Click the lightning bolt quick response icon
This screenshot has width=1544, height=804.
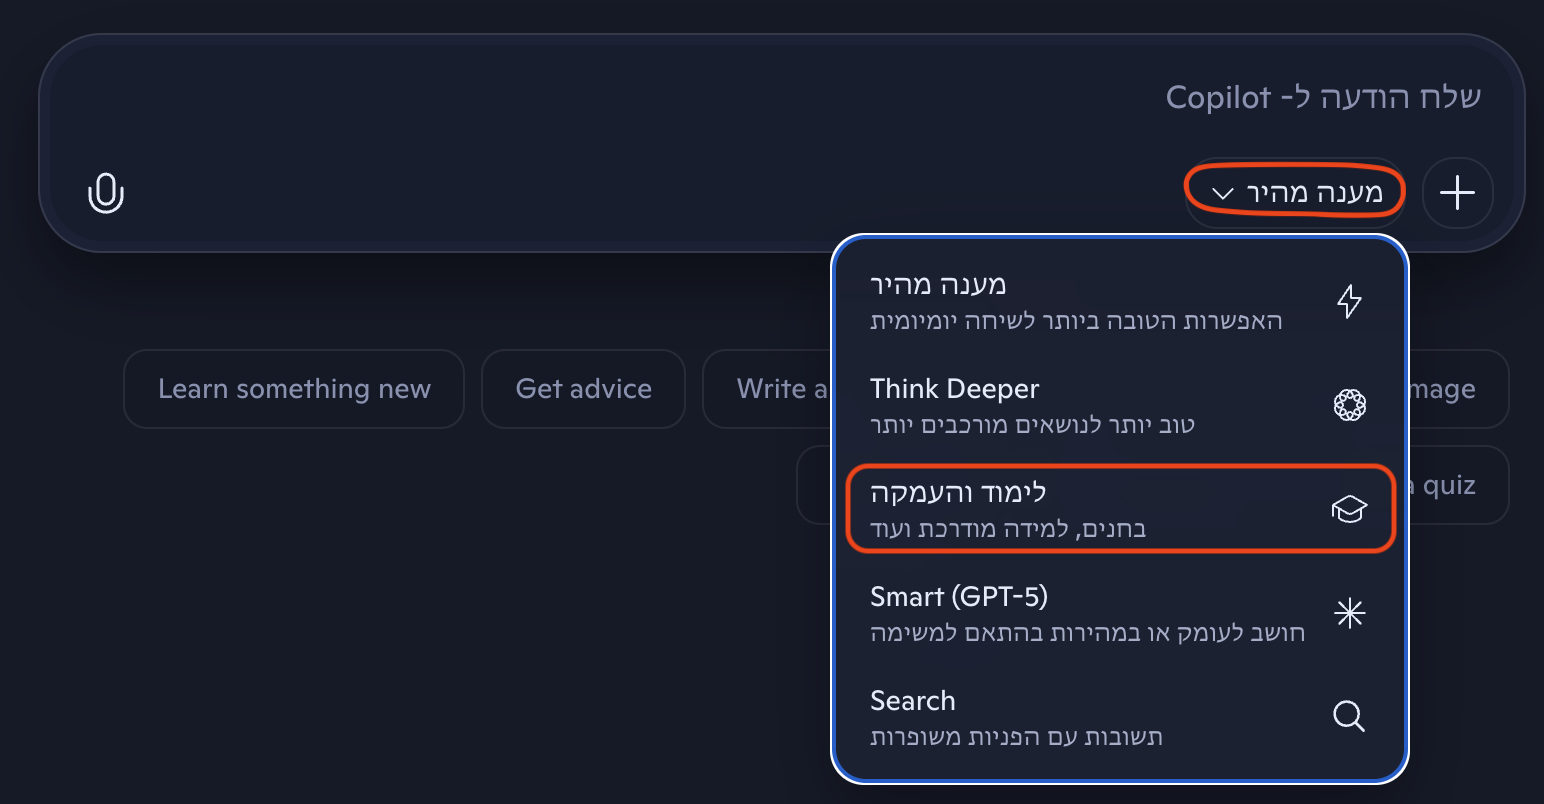pos(1349,301)
